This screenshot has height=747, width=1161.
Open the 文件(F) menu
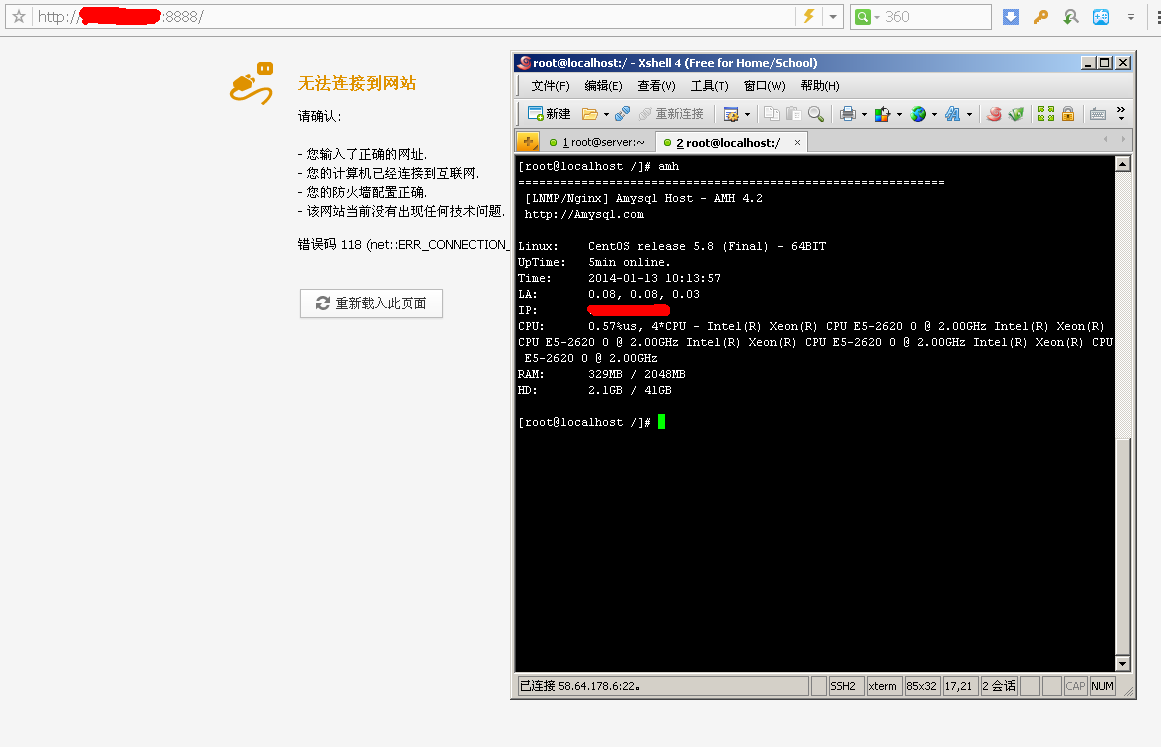(550, 86)
